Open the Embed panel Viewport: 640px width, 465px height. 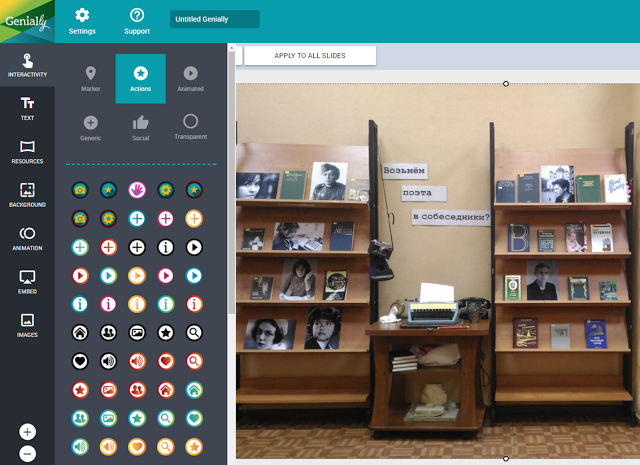[x=27, y=281]
